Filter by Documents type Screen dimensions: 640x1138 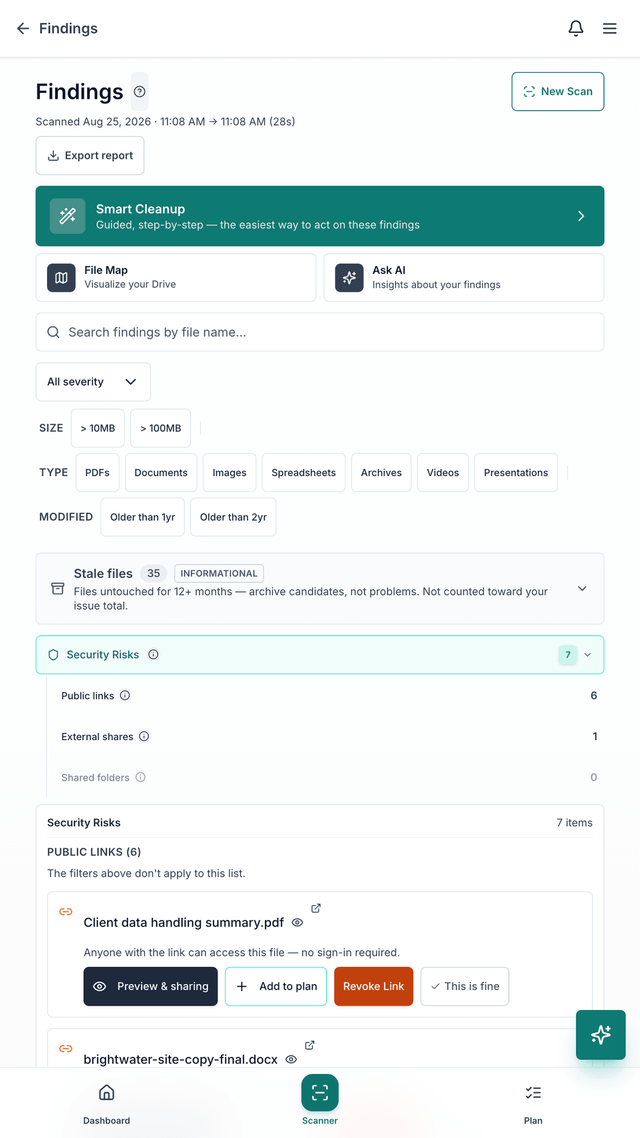coord(161,472)
